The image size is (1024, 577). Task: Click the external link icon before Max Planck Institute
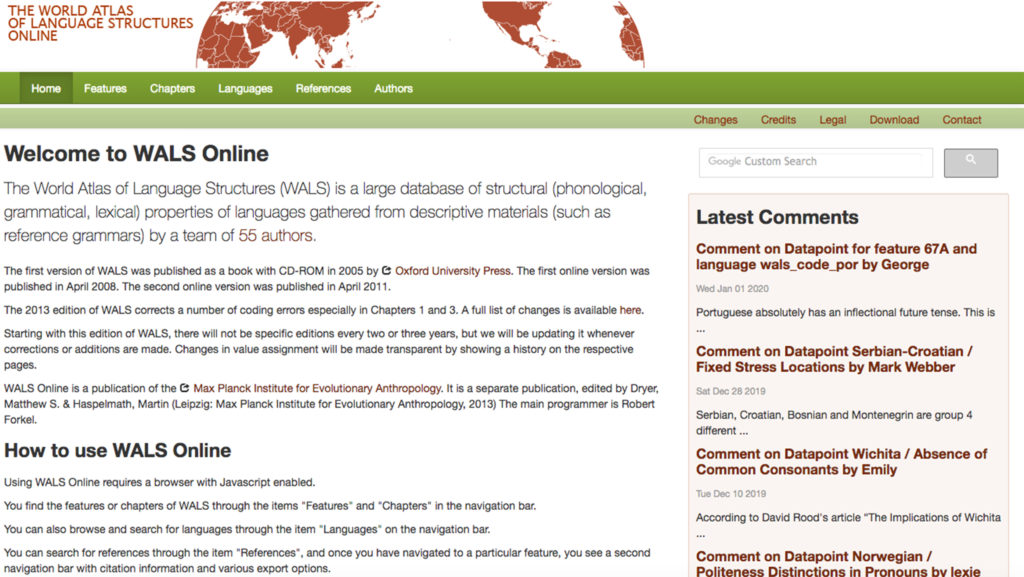pyautogui.click(x=184, y=388)
